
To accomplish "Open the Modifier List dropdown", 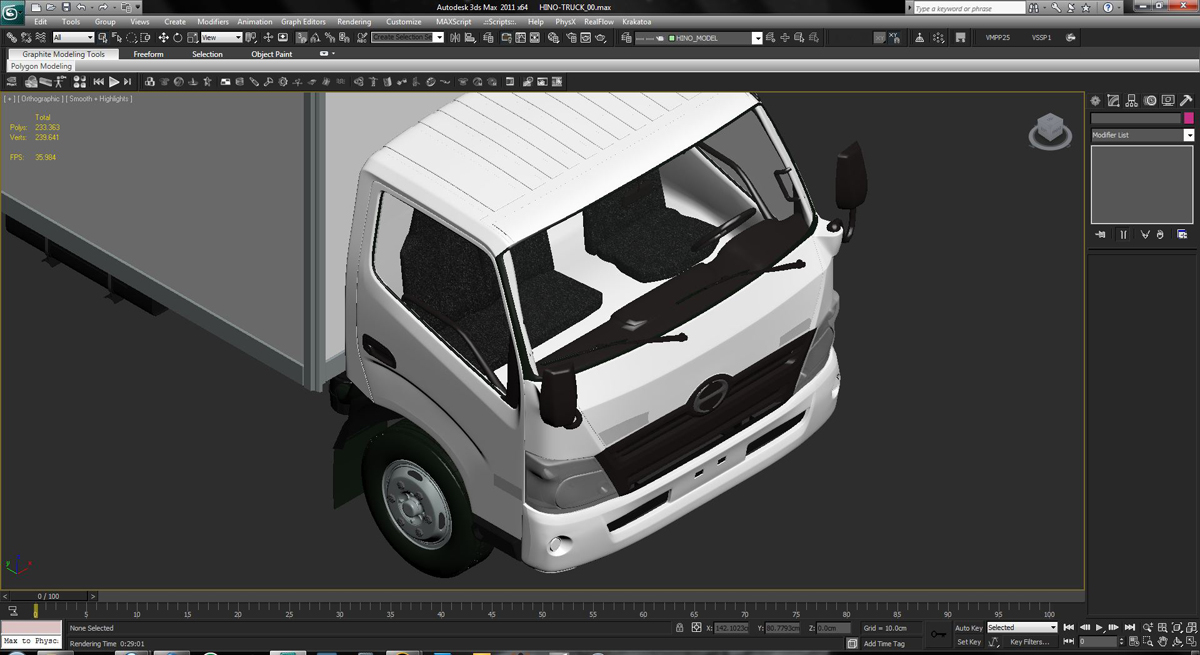I will click(1190, 135).
